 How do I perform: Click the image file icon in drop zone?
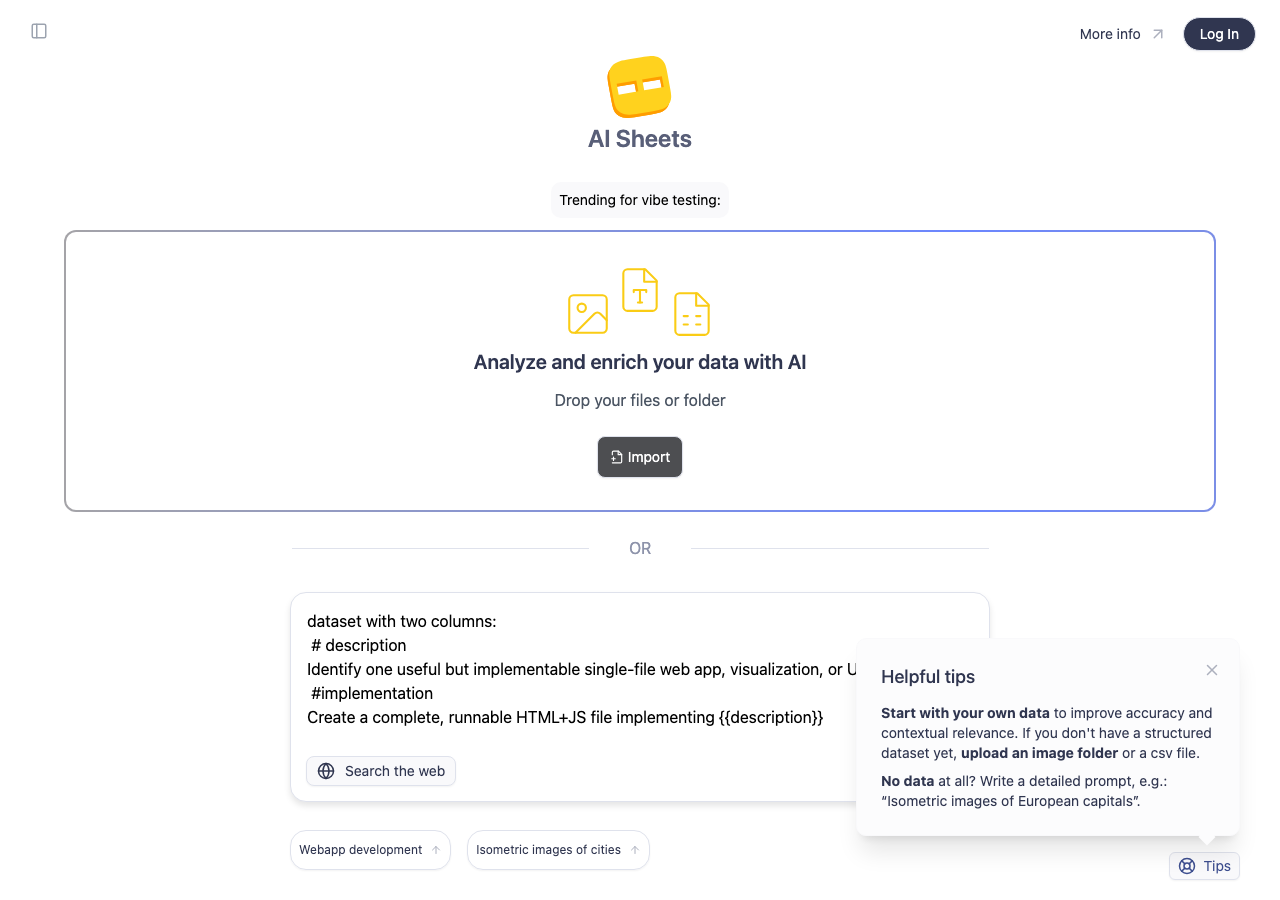point(588,314)
